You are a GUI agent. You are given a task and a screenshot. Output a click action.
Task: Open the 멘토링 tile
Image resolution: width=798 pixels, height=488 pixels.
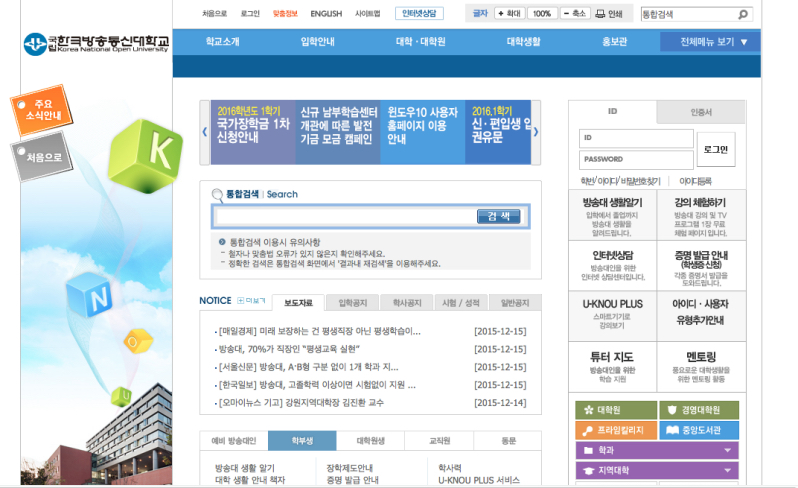pos(701,366)
